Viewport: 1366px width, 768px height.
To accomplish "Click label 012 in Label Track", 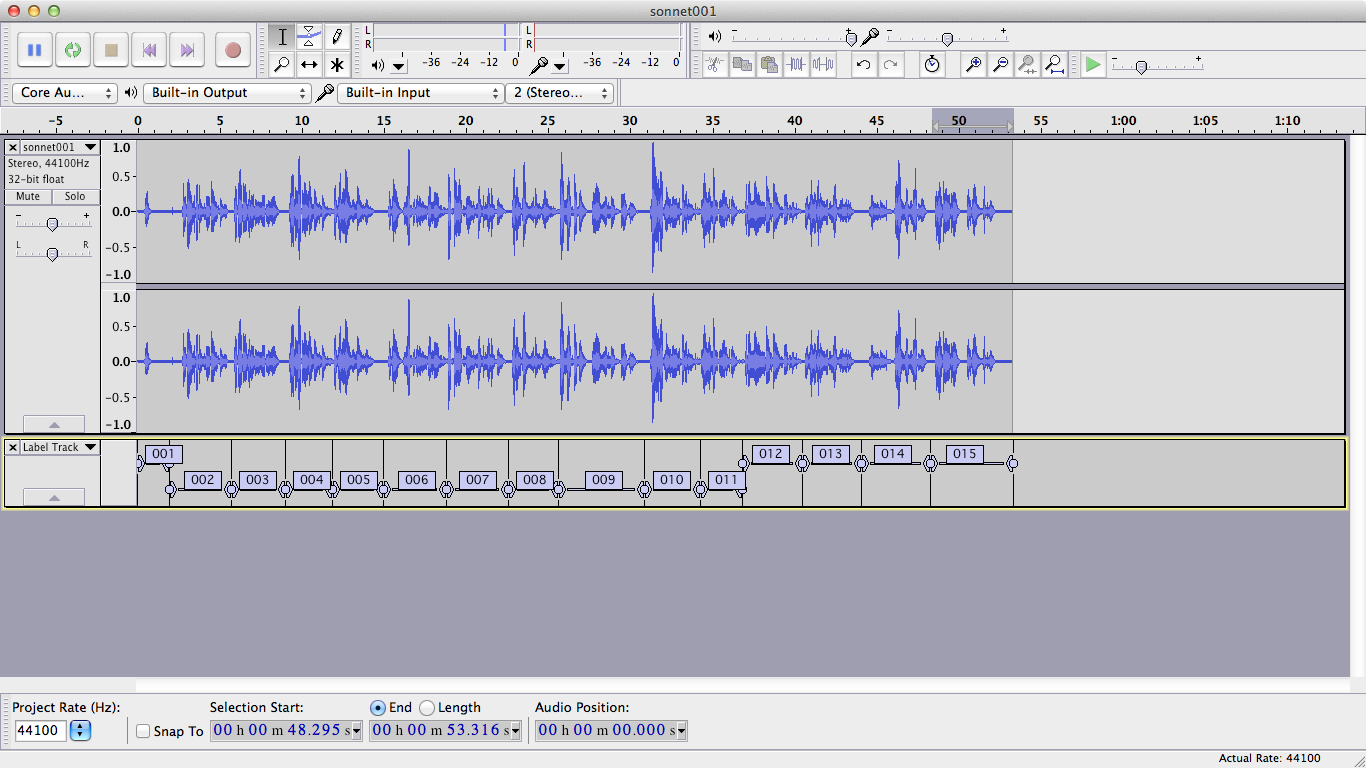I will coord(770,454).
